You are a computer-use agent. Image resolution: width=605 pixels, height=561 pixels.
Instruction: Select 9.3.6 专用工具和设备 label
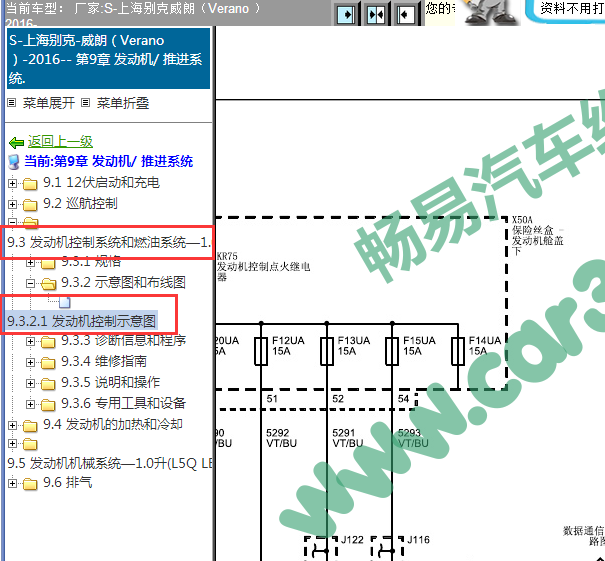tap(123, 403)
